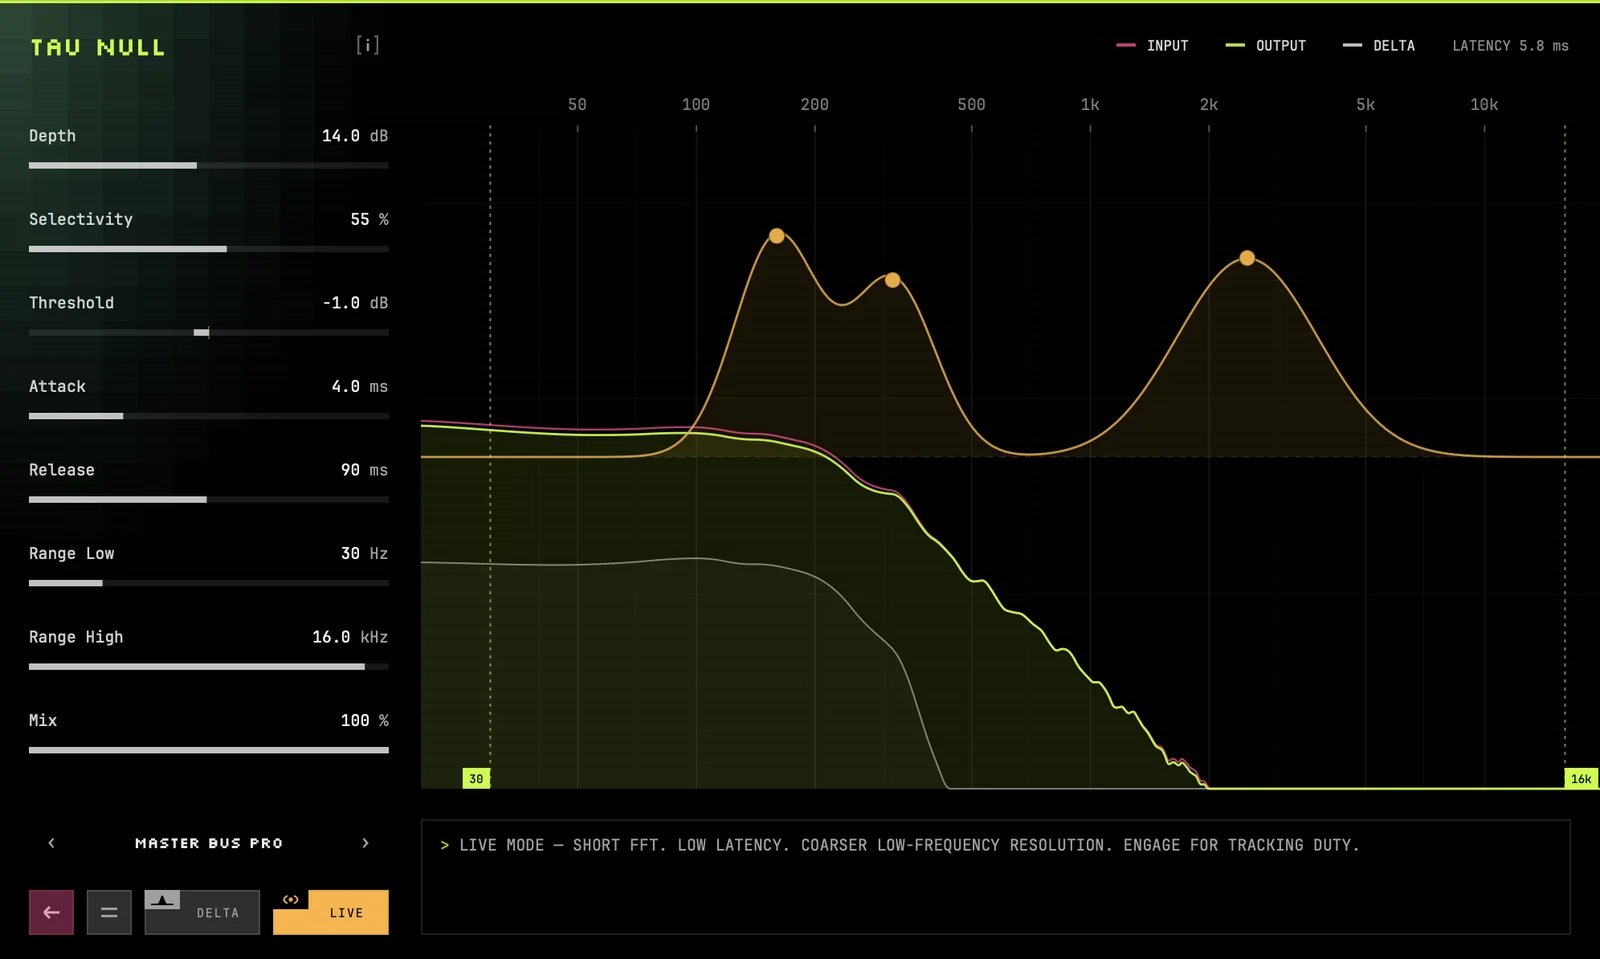The height and width of the screenshot is (959, 1600).
Task: Select the orange peak node near 2.5 kHz
Action: pyautogui.click(x=1247, y=258)
